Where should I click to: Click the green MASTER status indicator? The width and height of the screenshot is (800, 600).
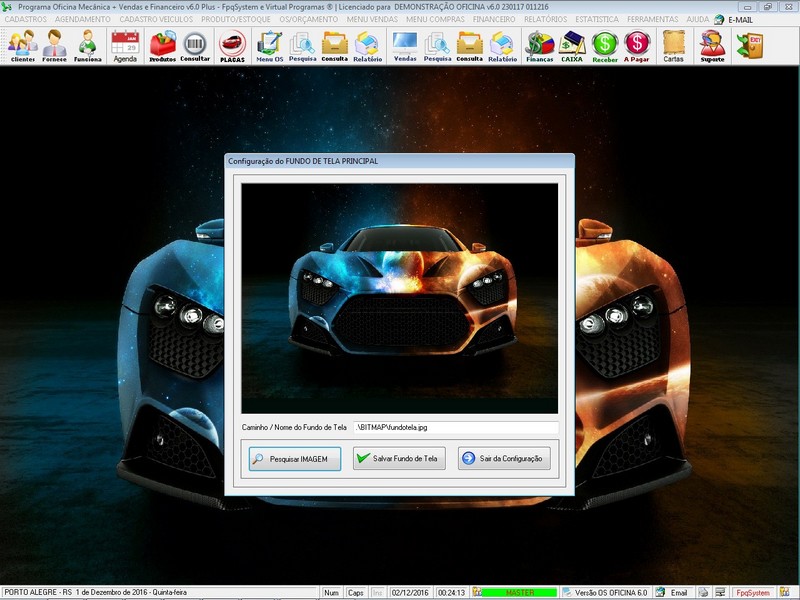(519, 592)
